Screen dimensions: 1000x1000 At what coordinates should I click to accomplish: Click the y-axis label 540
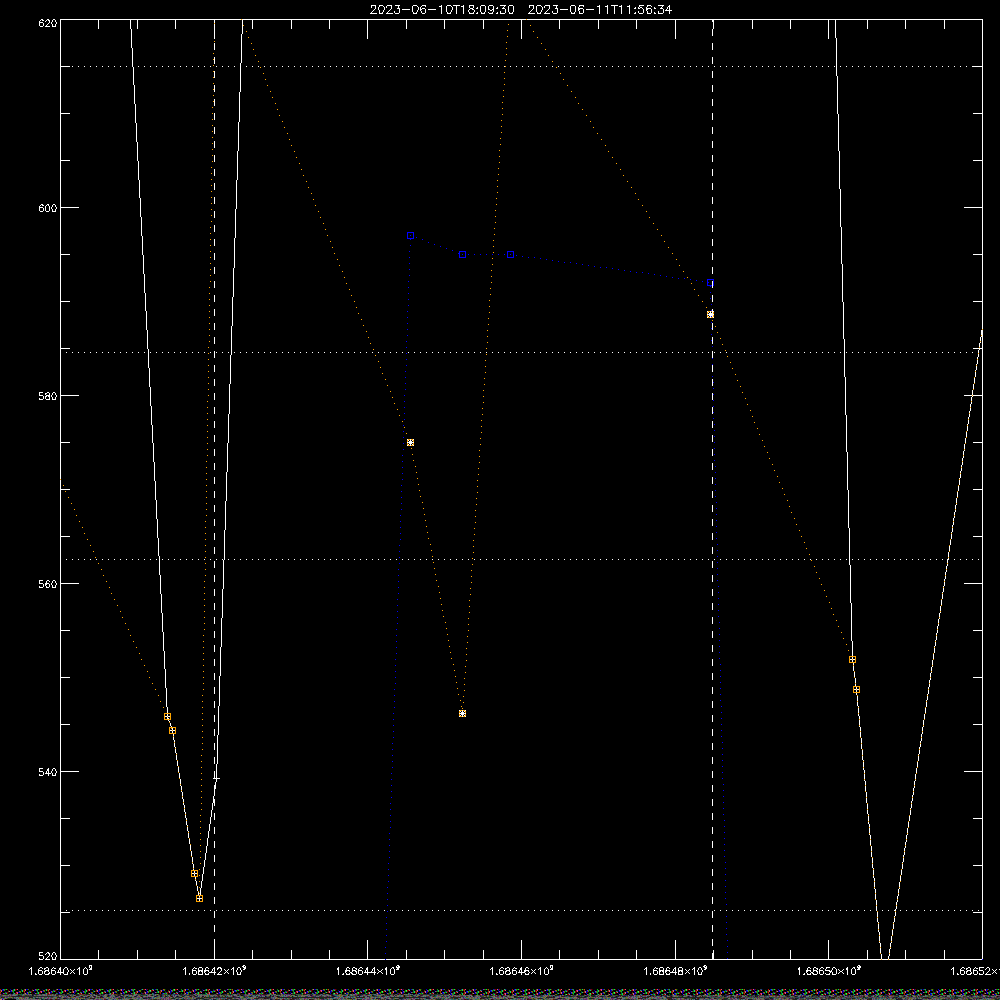[48, 772]
